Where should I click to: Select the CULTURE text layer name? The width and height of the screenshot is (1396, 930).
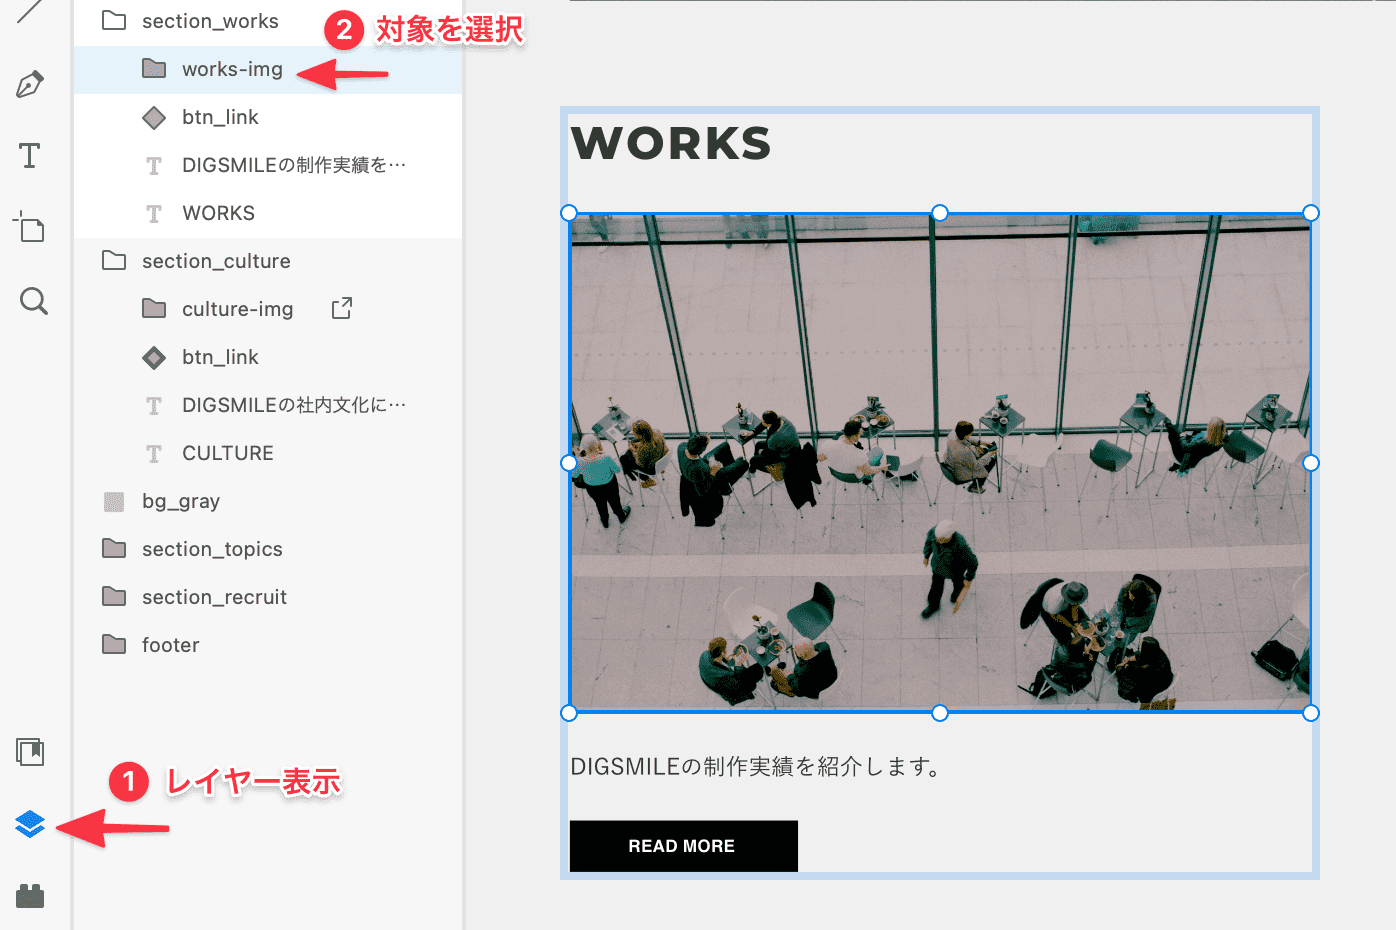point(228,453)
